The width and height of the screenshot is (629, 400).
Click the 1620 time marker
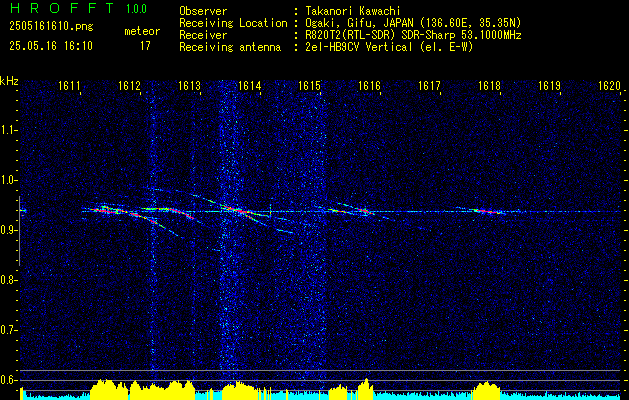609,85
